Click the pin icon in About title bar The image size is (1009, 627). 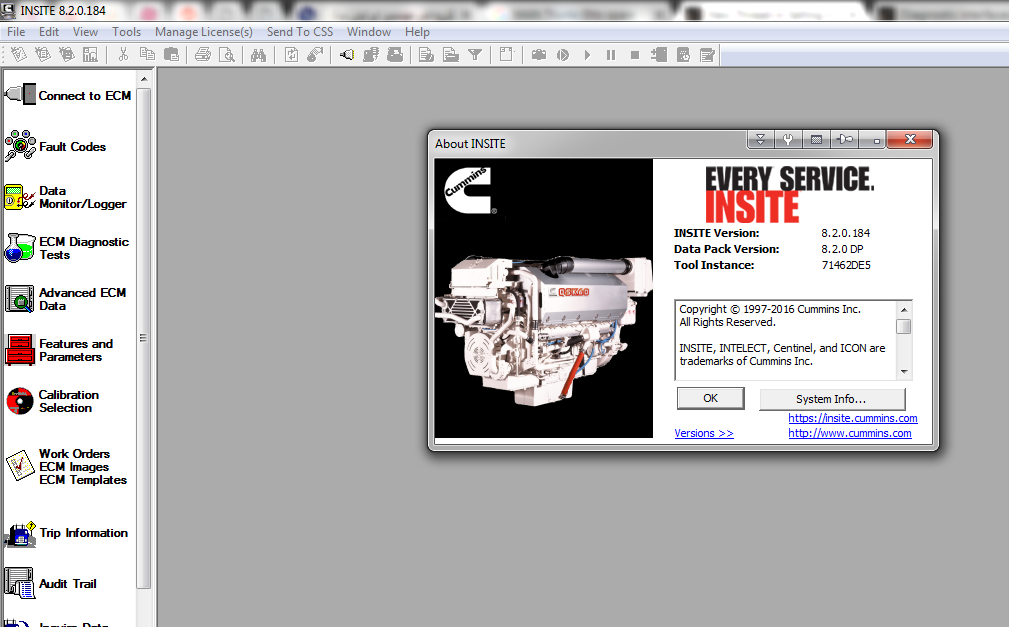coord(844,139)
